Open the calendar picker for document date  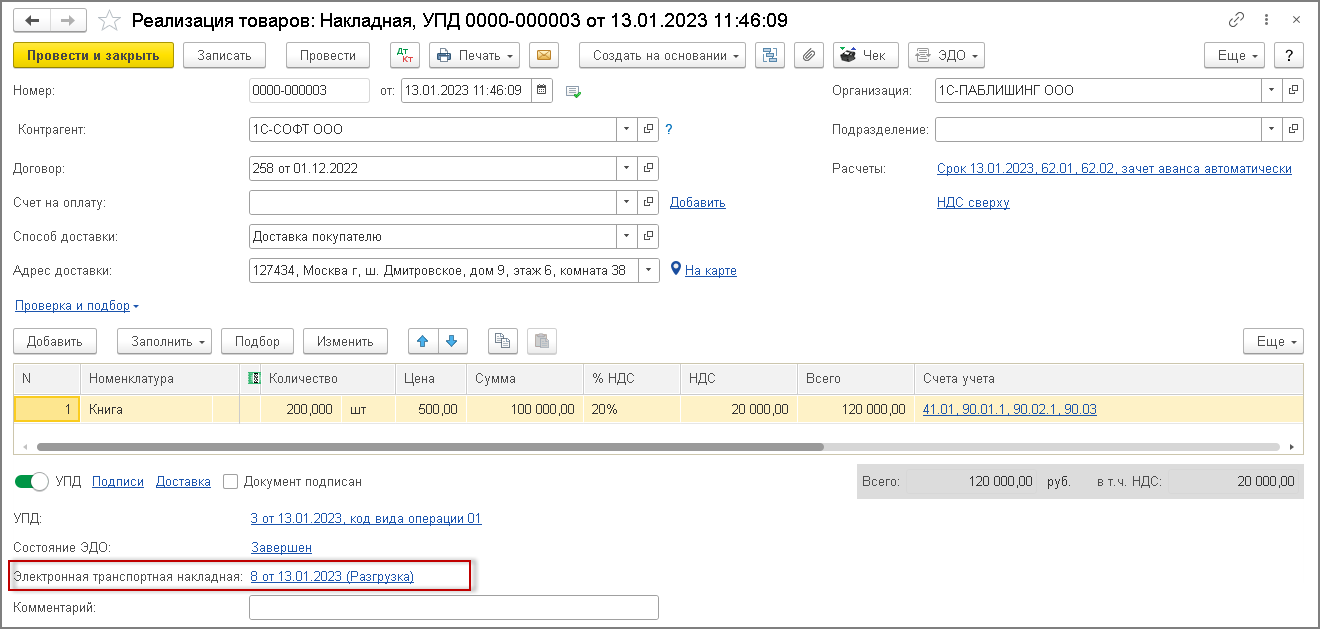[x=542, y=90]
